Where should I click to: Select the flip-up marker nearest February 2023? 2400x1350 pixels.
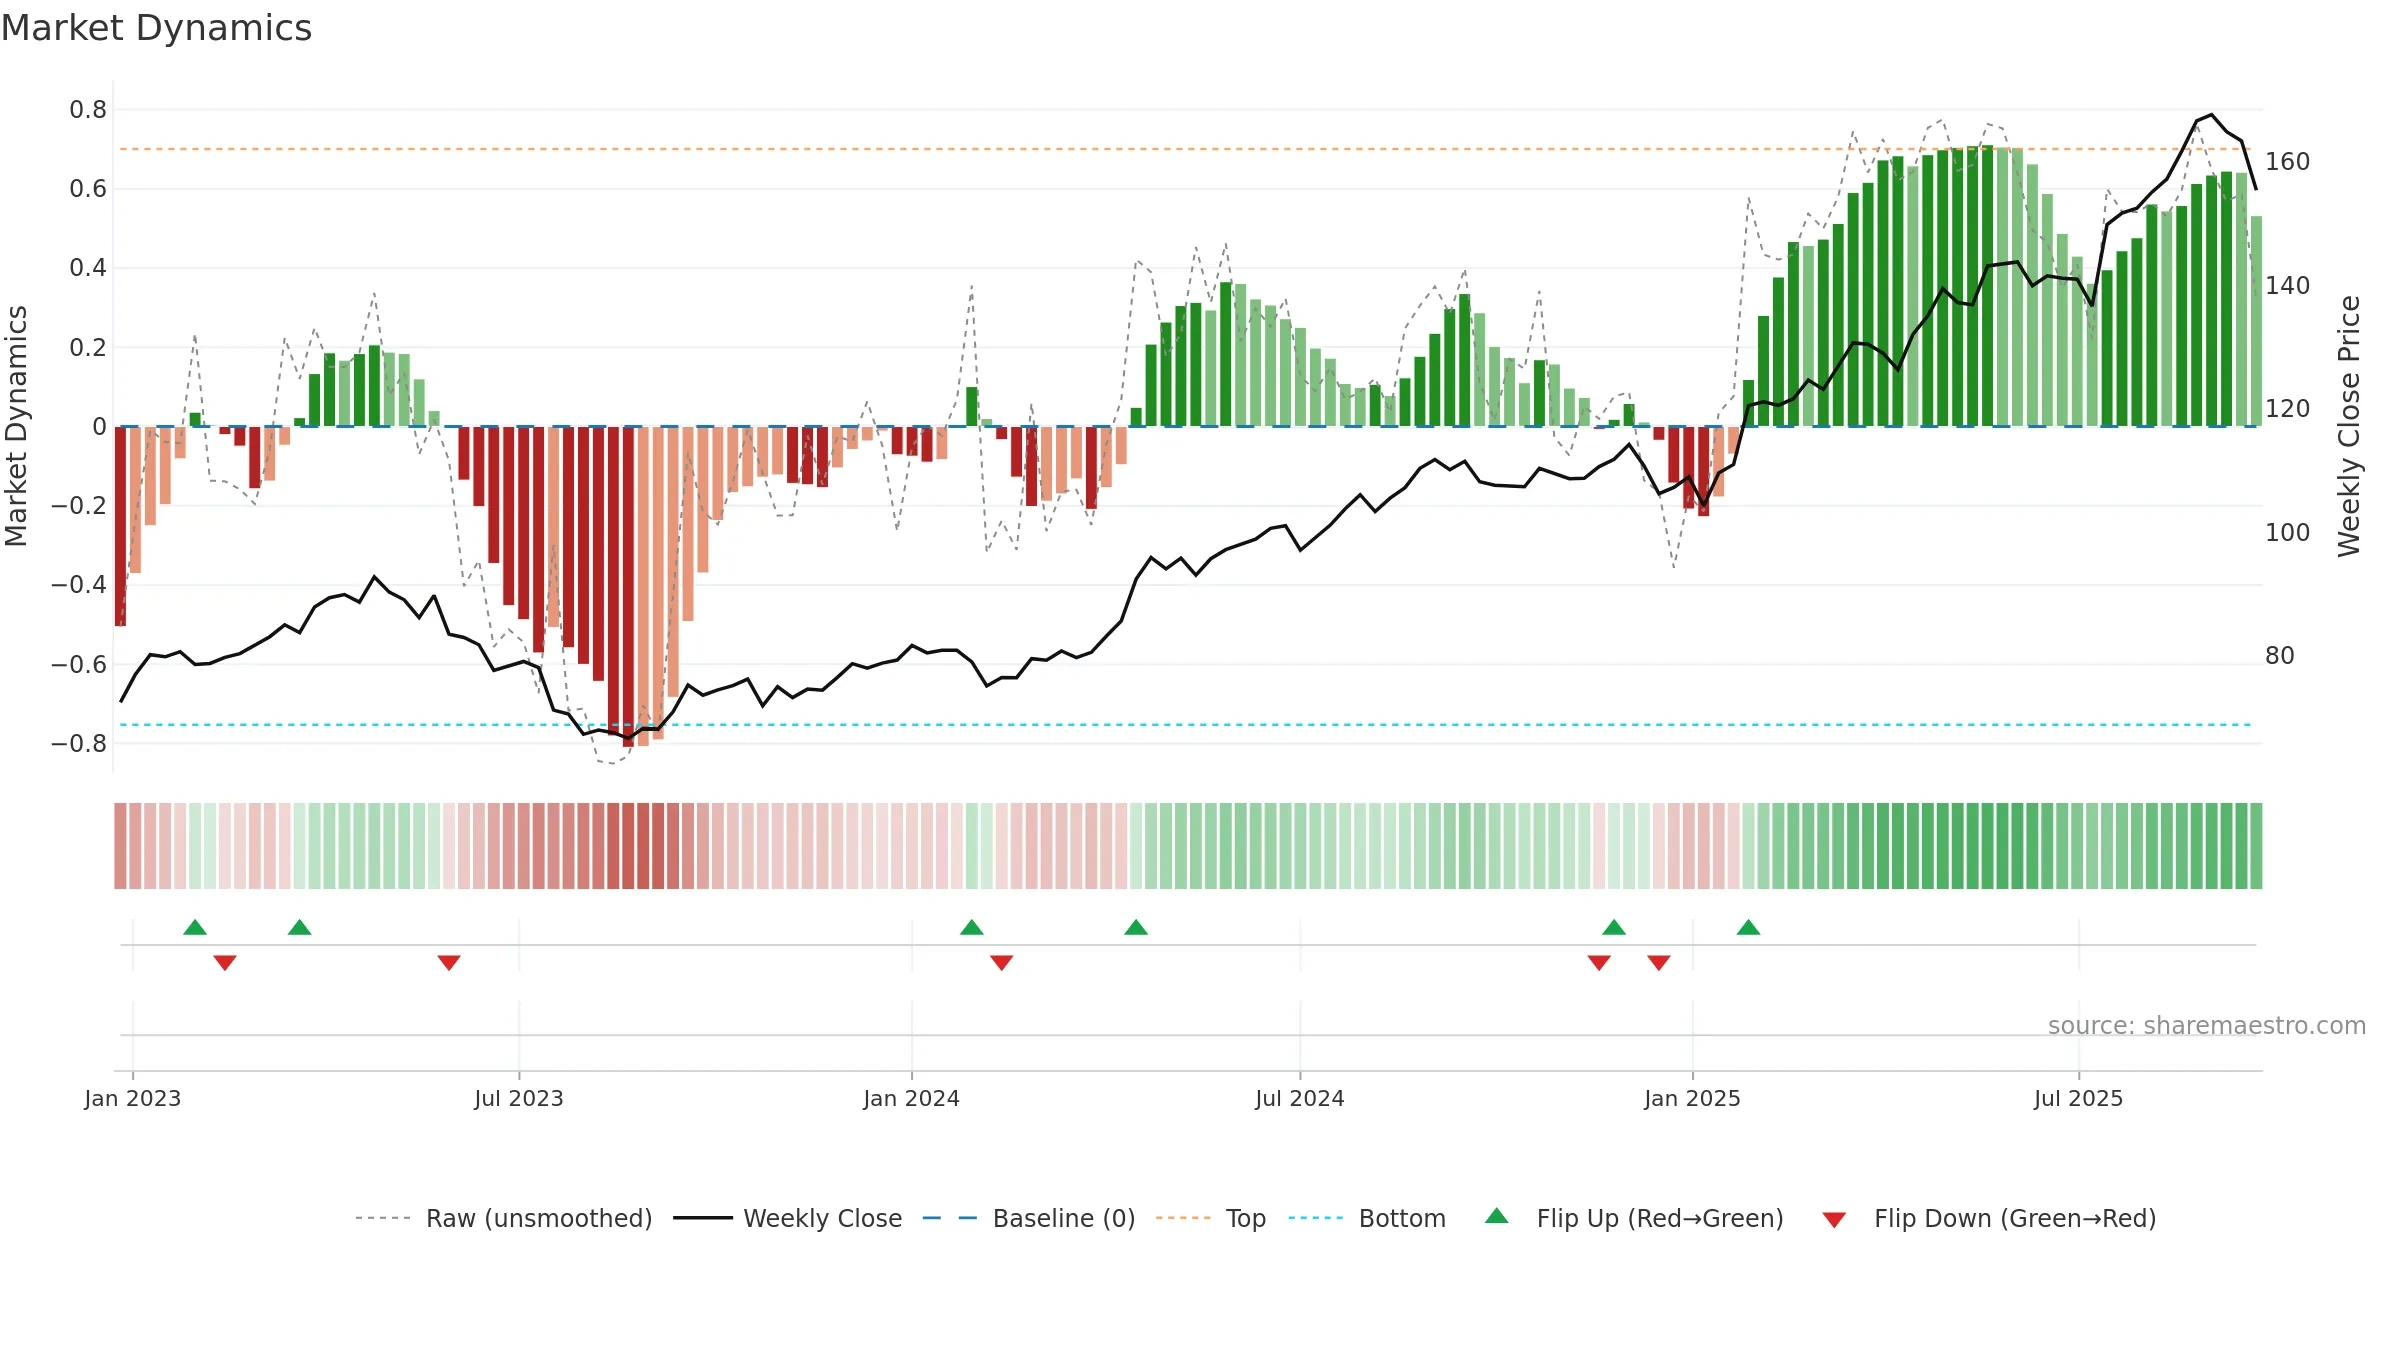(x=195, y=927)
